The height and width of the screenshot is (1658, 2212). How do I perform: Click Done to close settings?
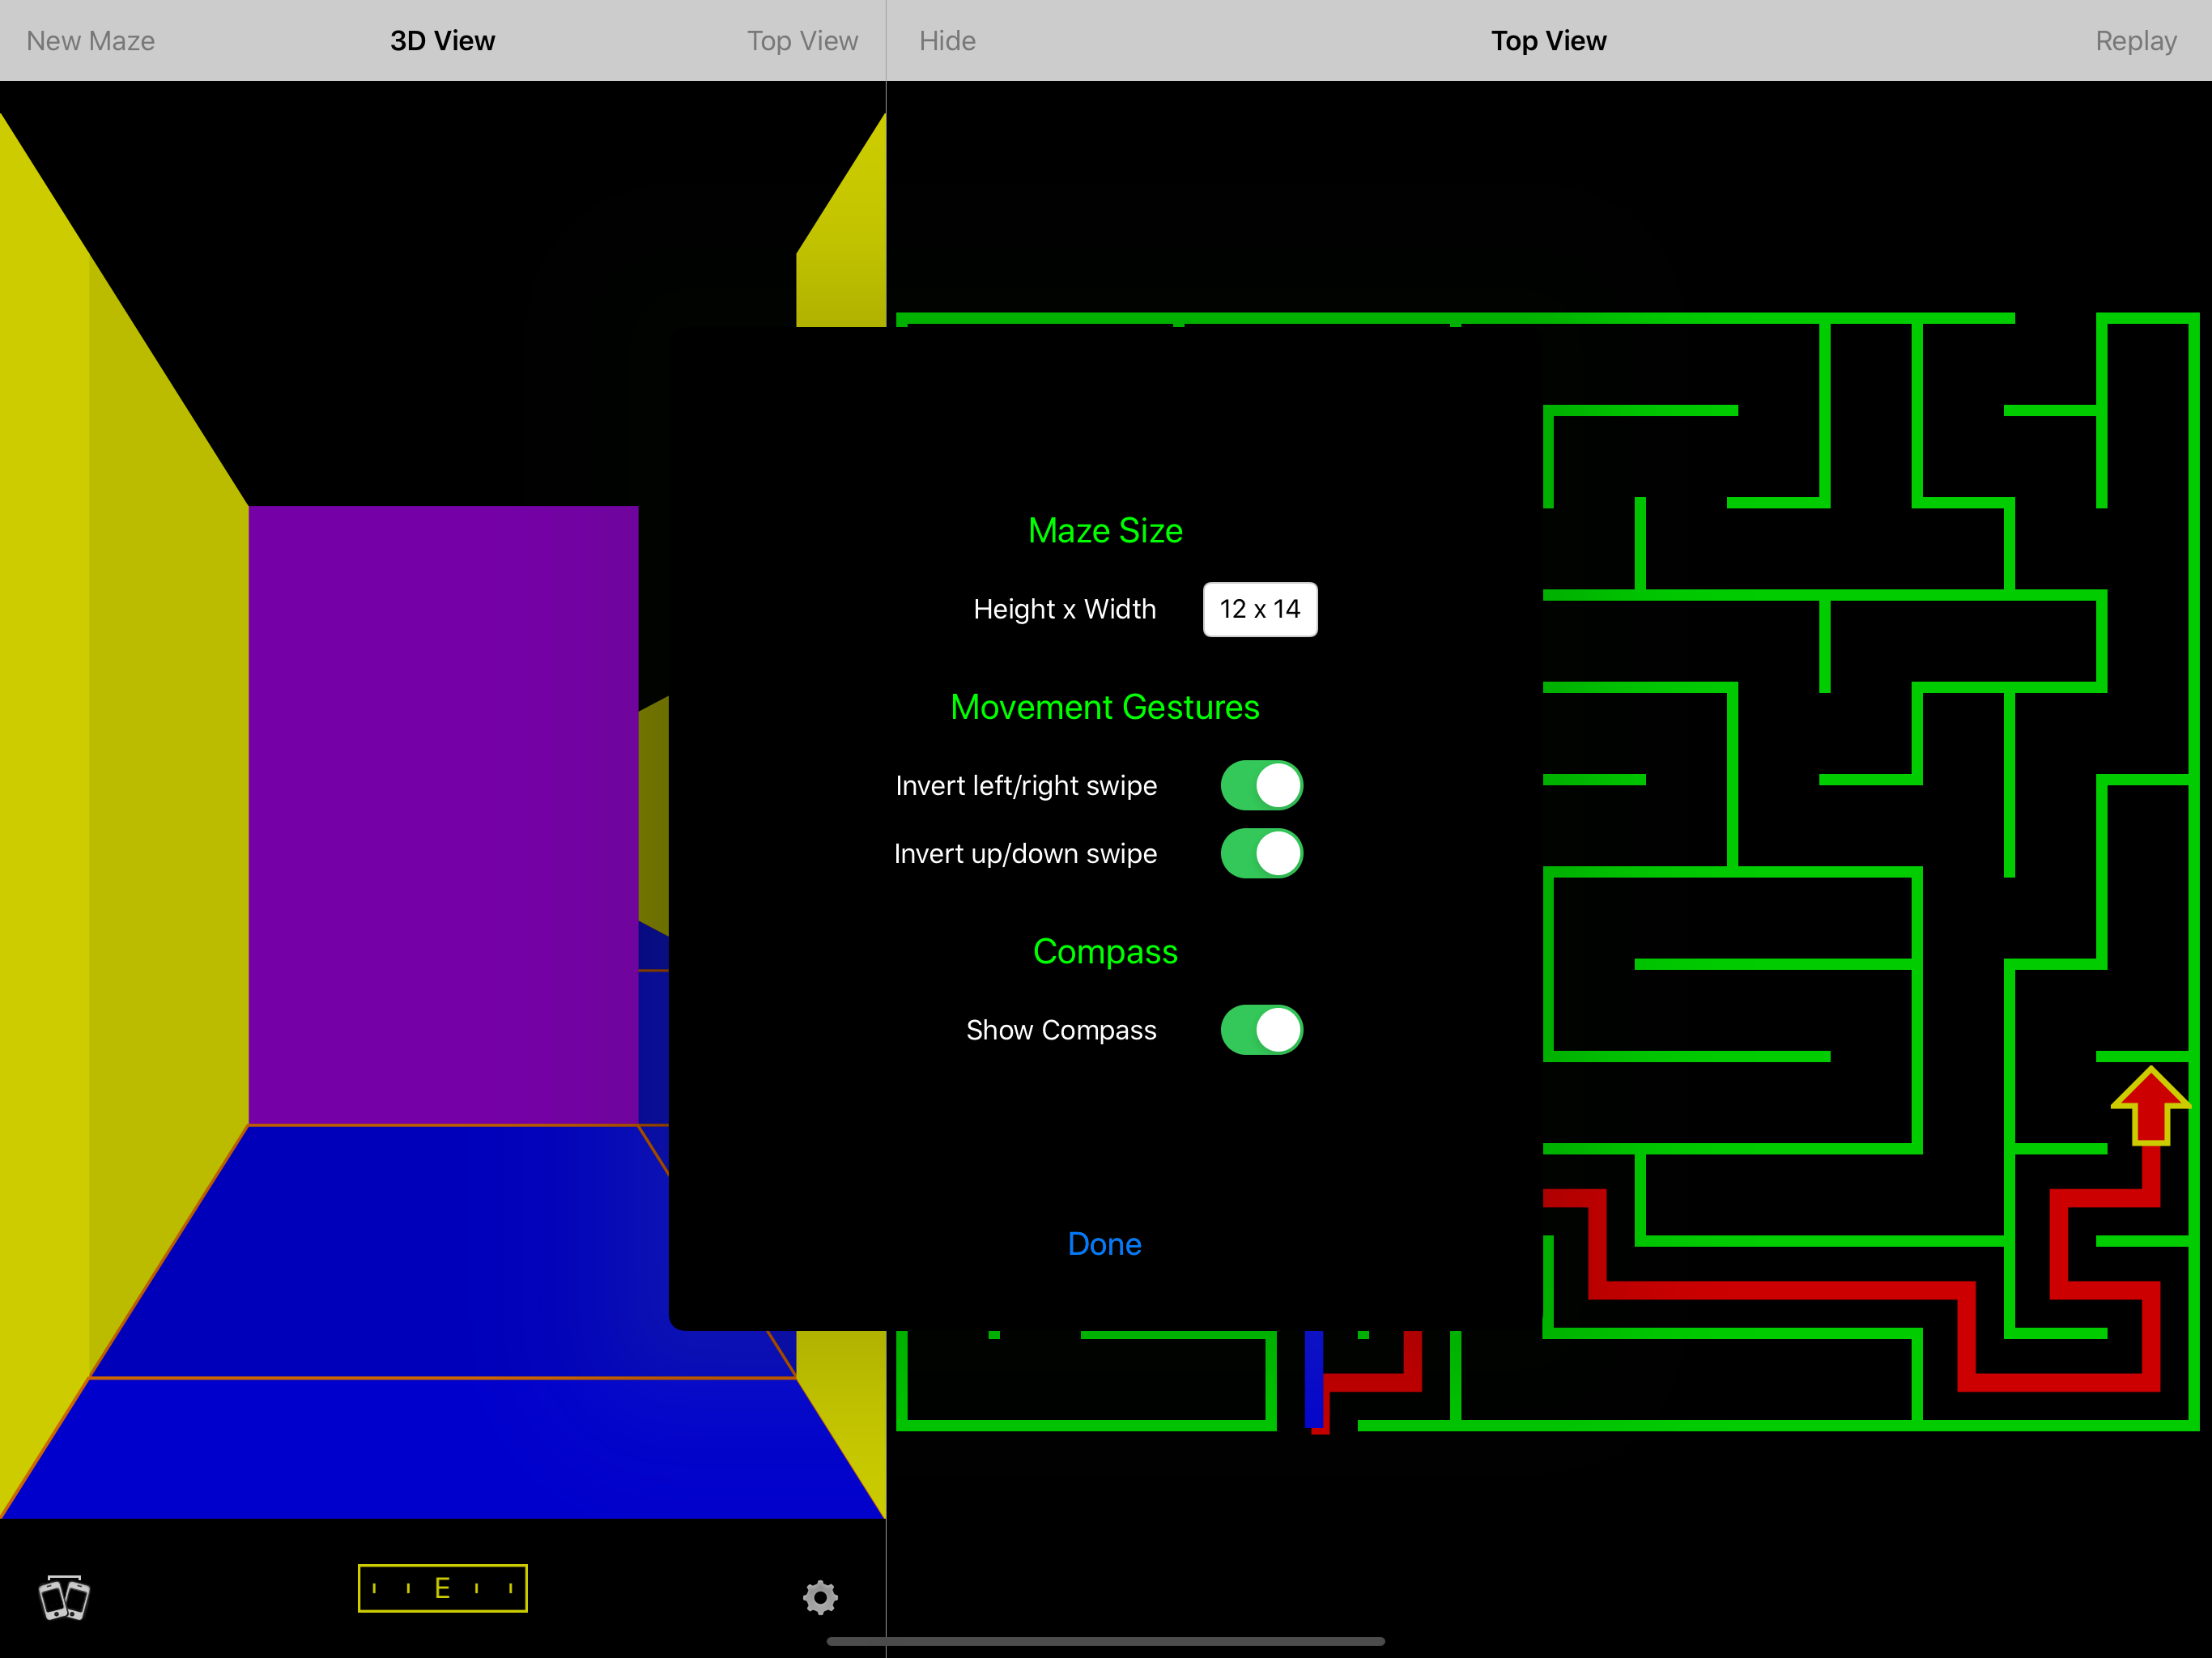[1104, 1244]
